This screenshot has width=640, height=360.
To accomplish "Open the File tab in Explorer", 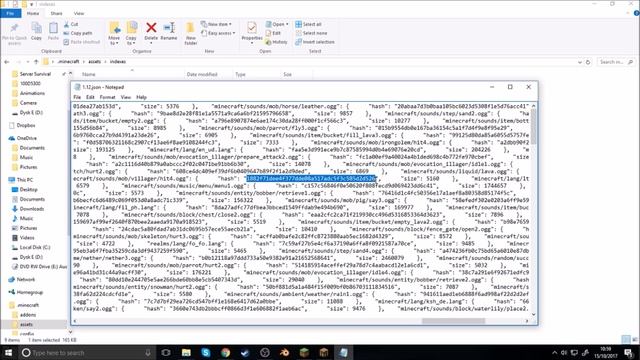I will point(11,13).
